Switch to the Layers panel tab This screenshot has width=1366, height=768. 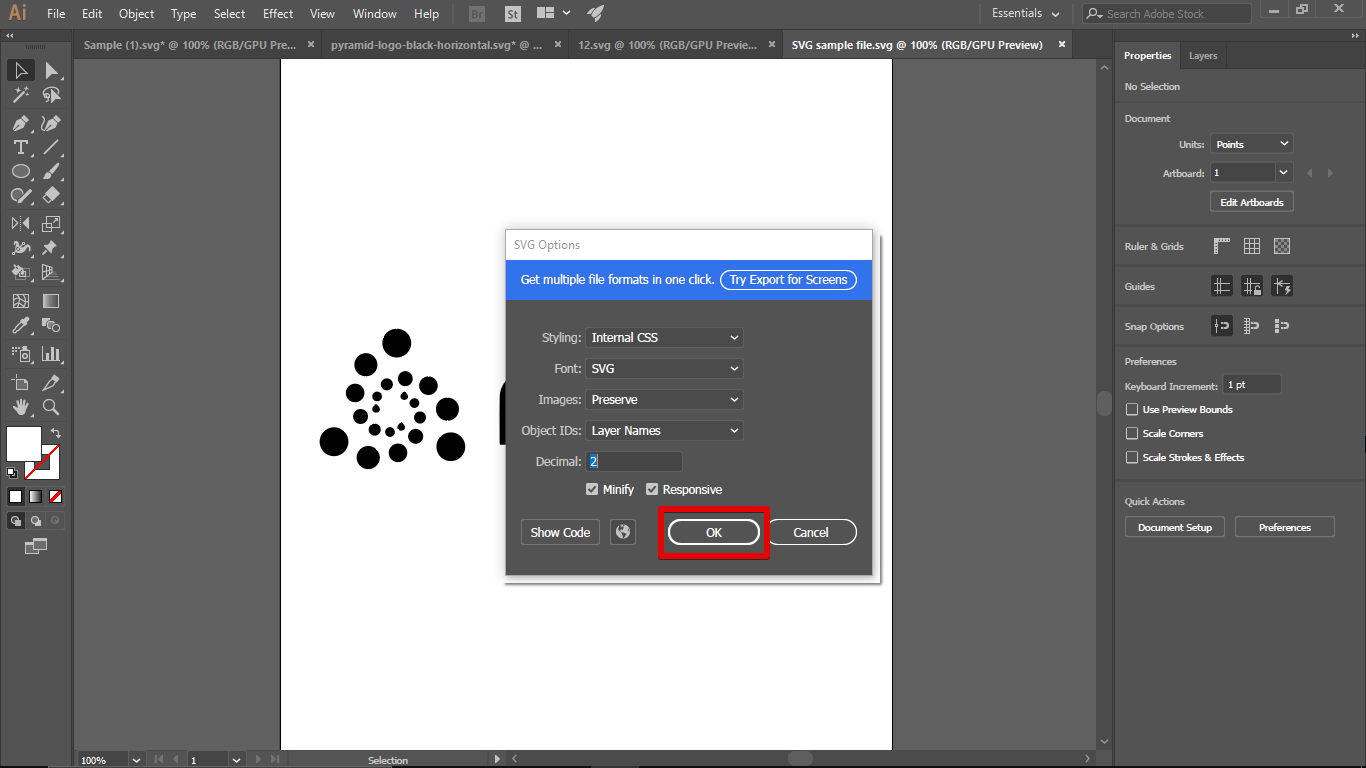[x=1202, y=56]
